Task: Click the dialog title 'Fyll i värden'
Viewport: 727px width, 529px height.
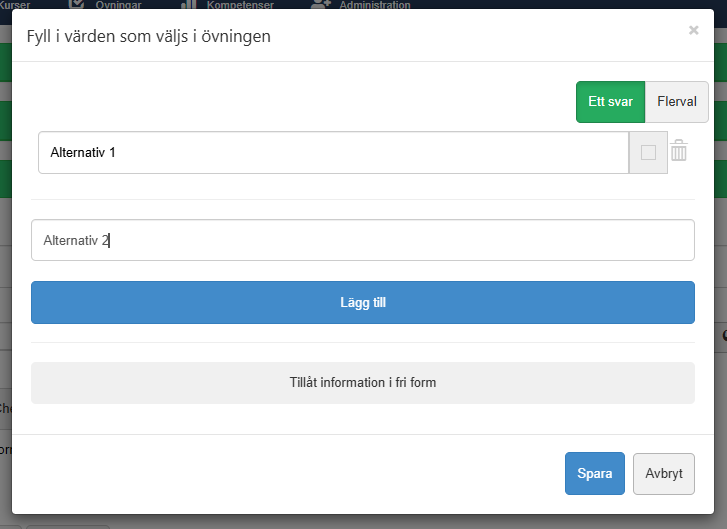Action: 148,37
